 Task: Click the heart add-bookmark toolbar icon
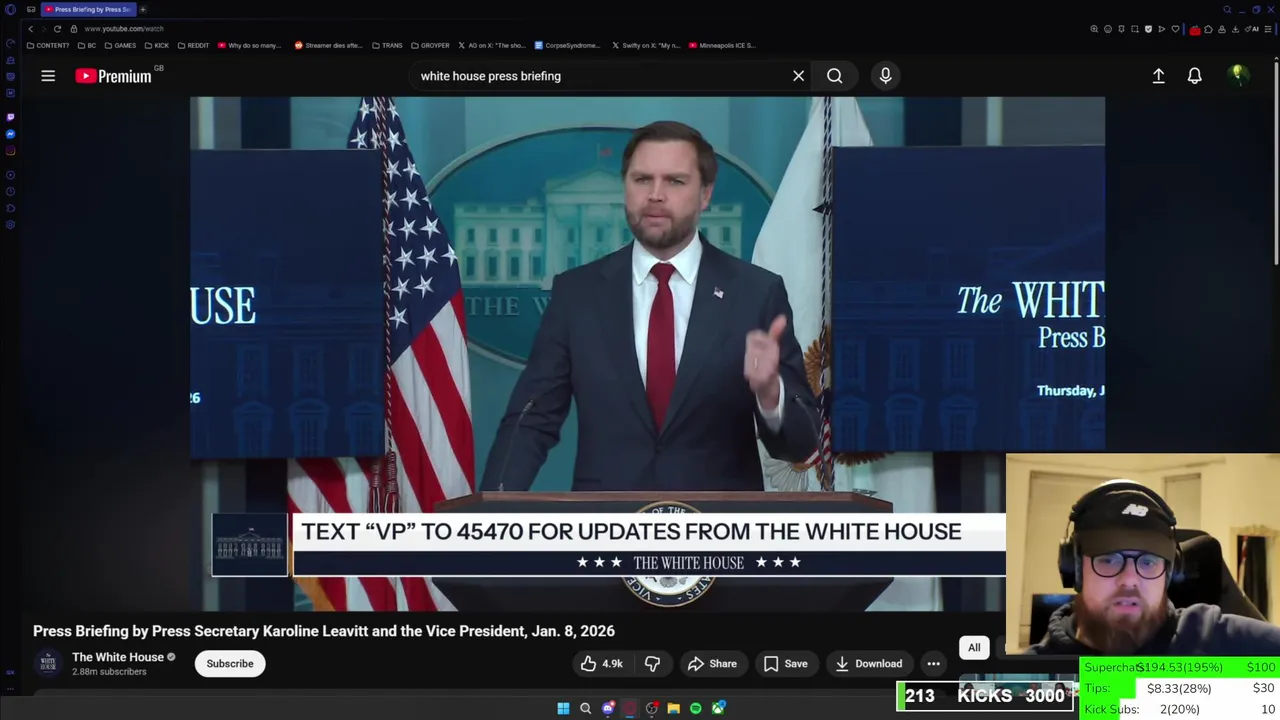[1175, 29]
